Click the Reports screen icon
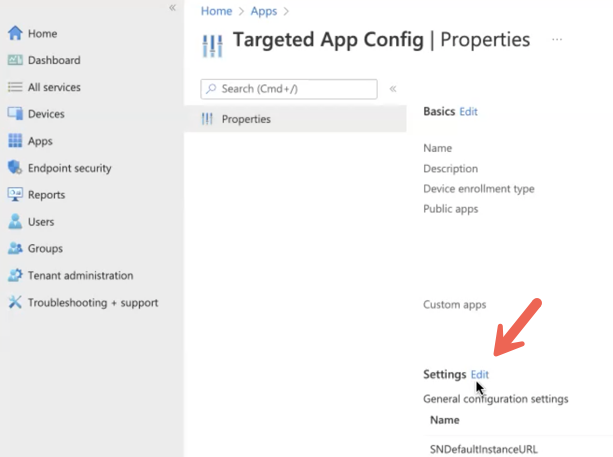Image resolution: width=613 pixels, height=457 pixels. [15, 194]
